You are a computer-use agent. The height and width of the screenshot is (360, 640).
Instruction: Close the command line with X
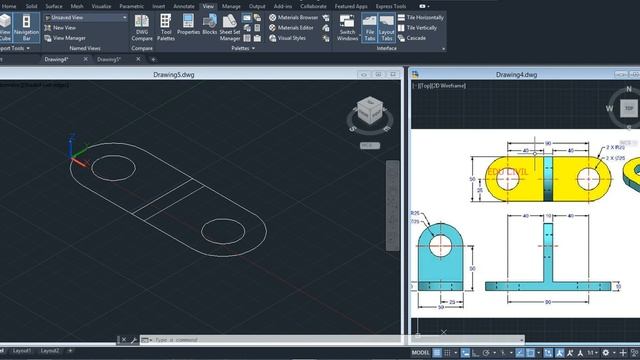124,340
